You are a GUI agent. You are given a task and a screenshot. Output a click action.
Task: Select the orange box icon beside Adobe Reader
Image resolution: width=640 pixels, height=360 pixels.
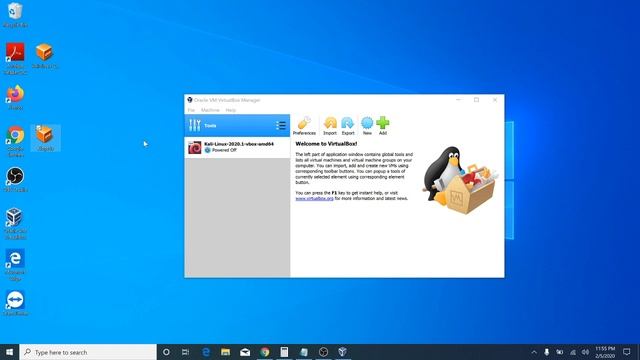[44, 56]
